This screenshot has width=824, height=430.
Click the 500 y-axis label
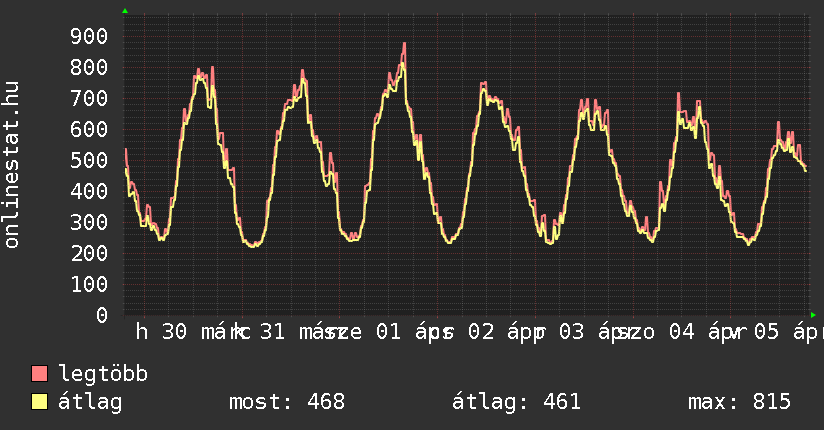coord(89,161)
